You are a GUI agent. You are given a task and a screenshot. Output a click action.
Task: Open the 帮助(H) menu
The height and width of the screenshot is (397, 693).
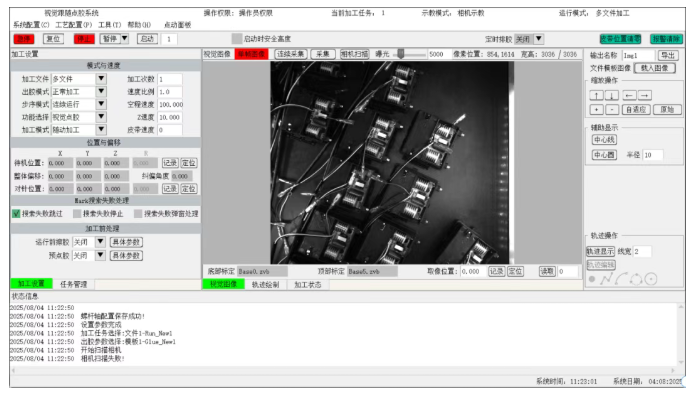tap(139, 25)
